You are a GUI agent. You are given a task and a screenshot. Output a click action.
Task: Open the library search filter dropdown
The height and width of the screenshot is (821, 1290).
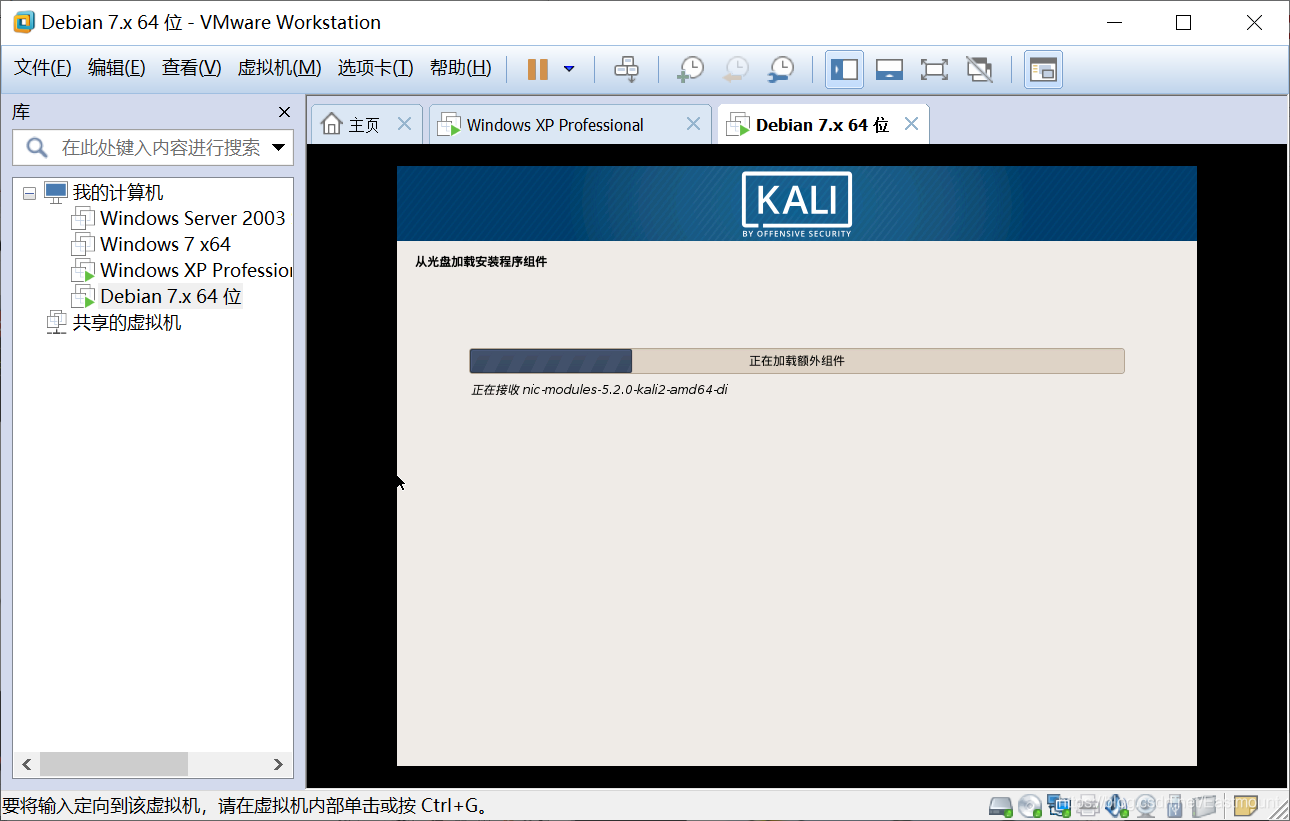click(x=278, y=148)
